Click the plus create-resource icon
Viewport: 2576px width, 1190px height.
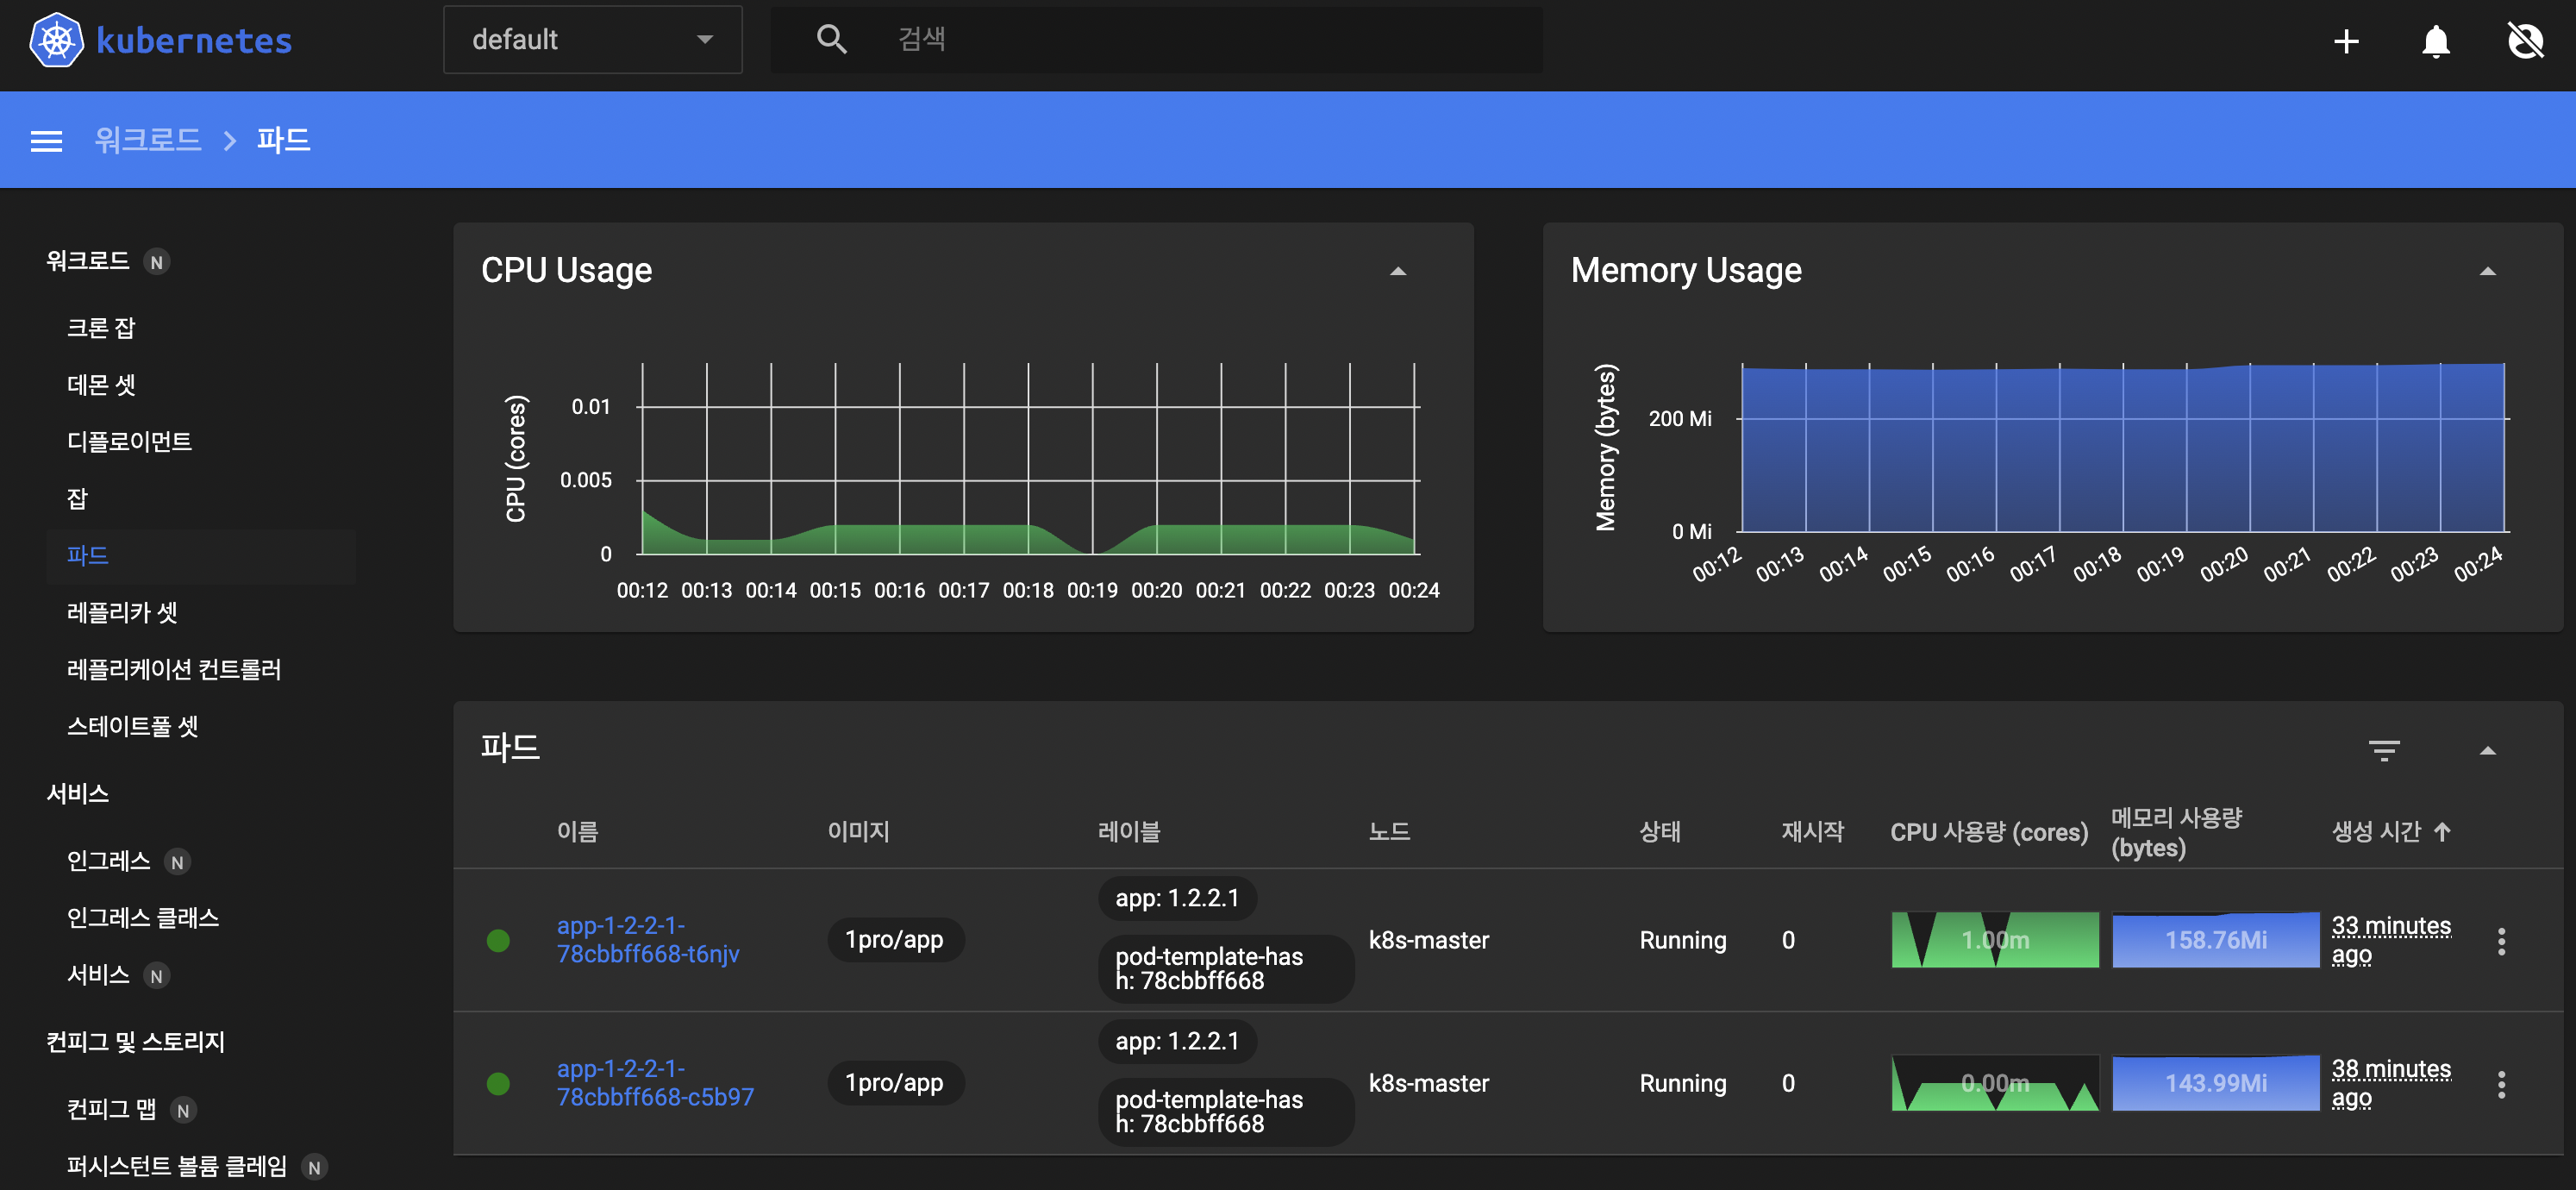(2345, 41)
